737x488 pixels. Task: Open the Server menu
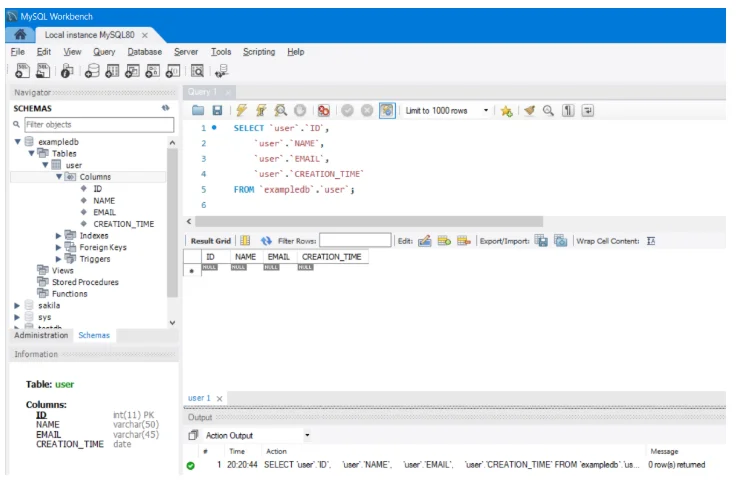186,52
